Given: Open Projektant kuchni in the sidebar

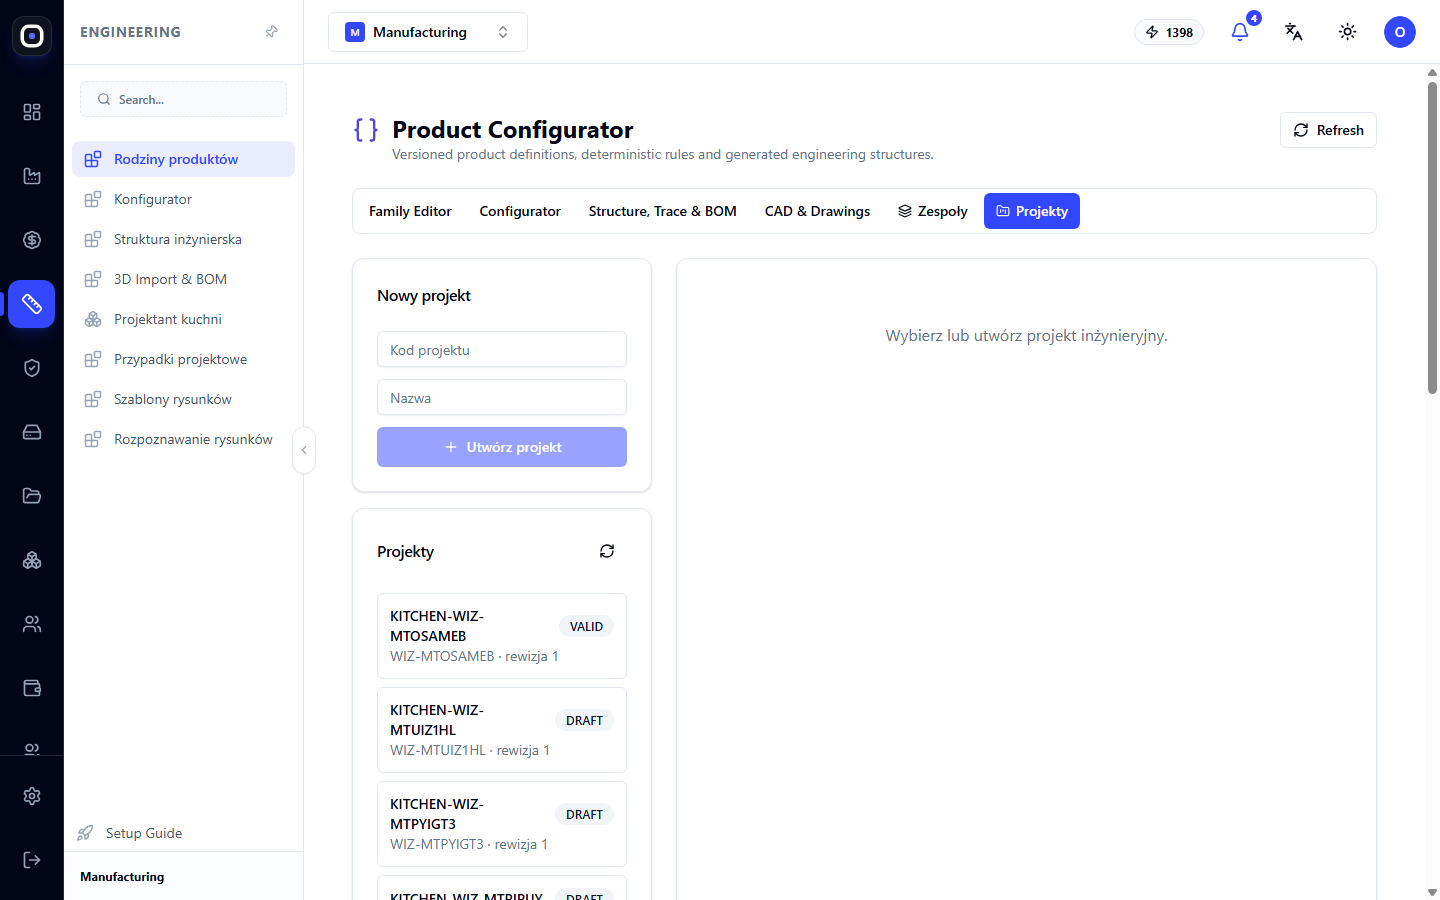Looking at the screenshot, I should (184, 319).
